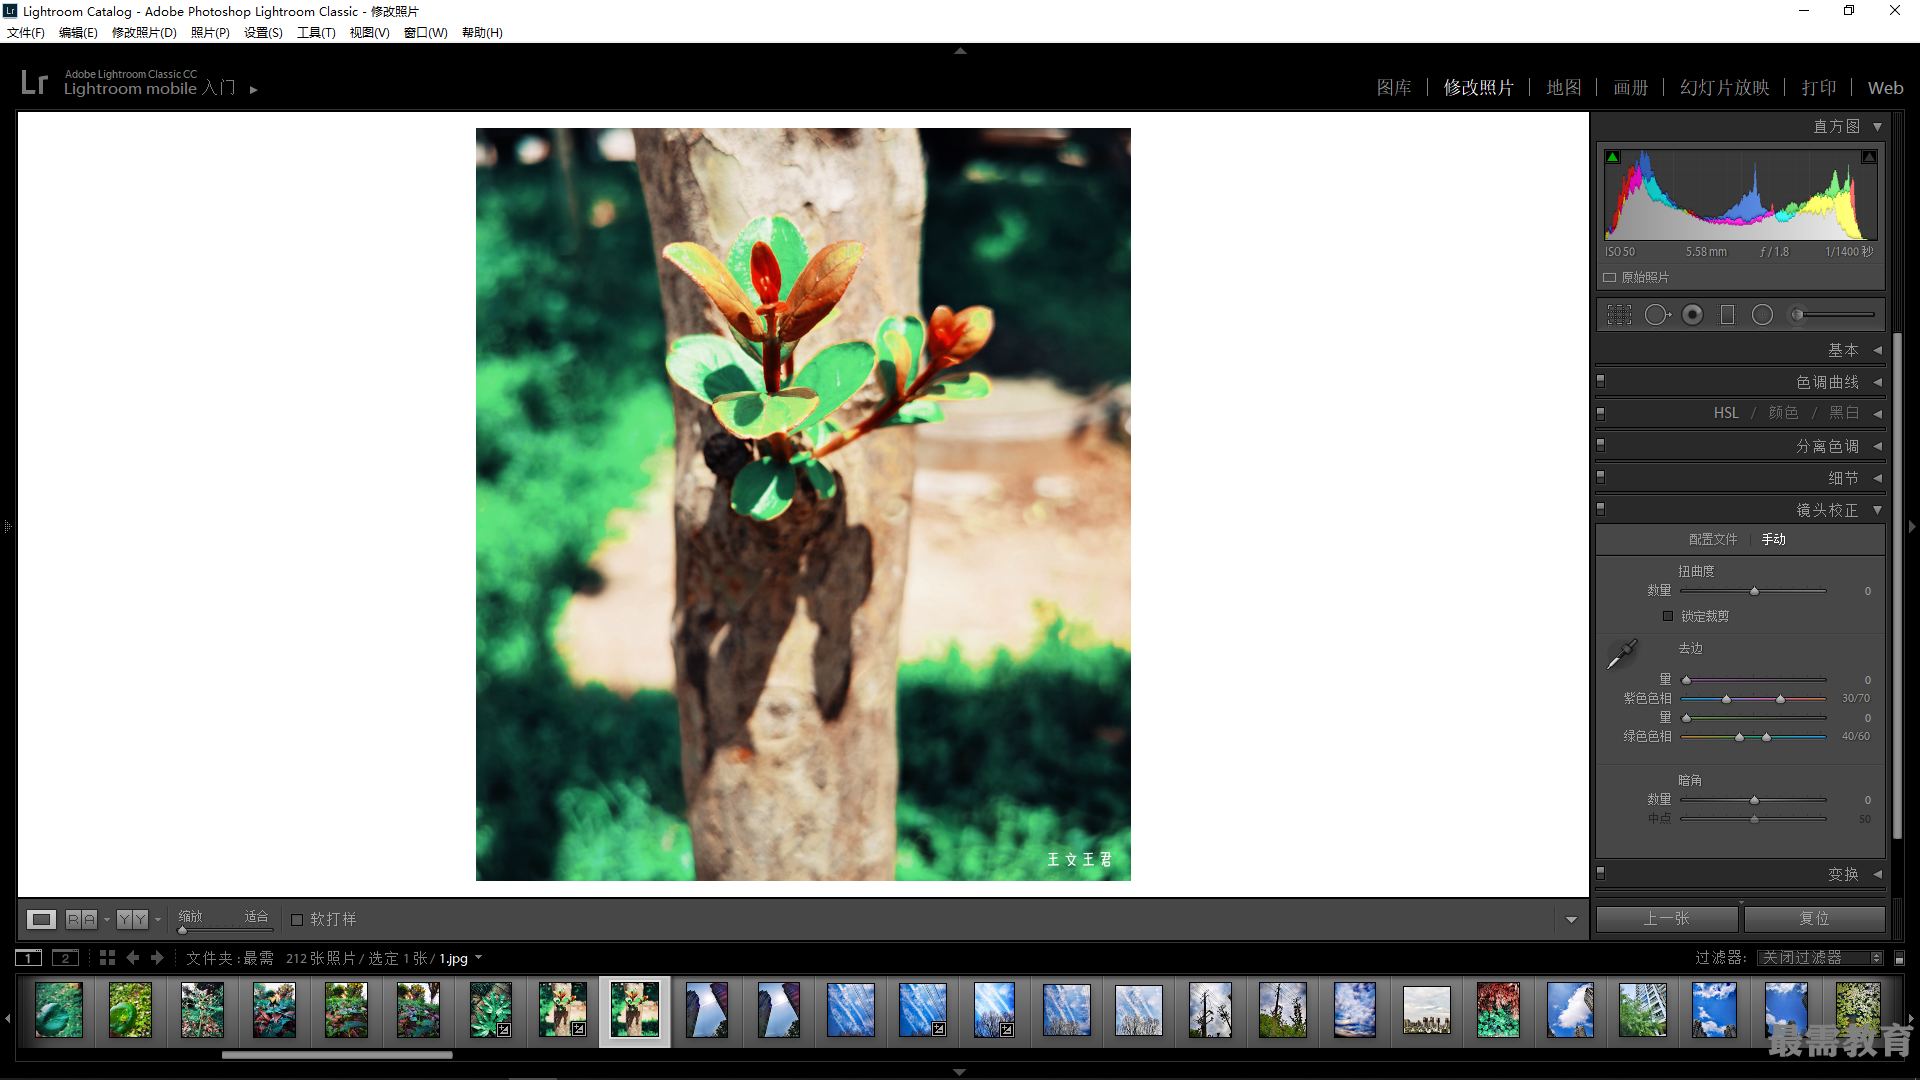Open main window display 1
Image resolution: width=1920 pixels, height=1080 pixels.
tap(29, 958)
